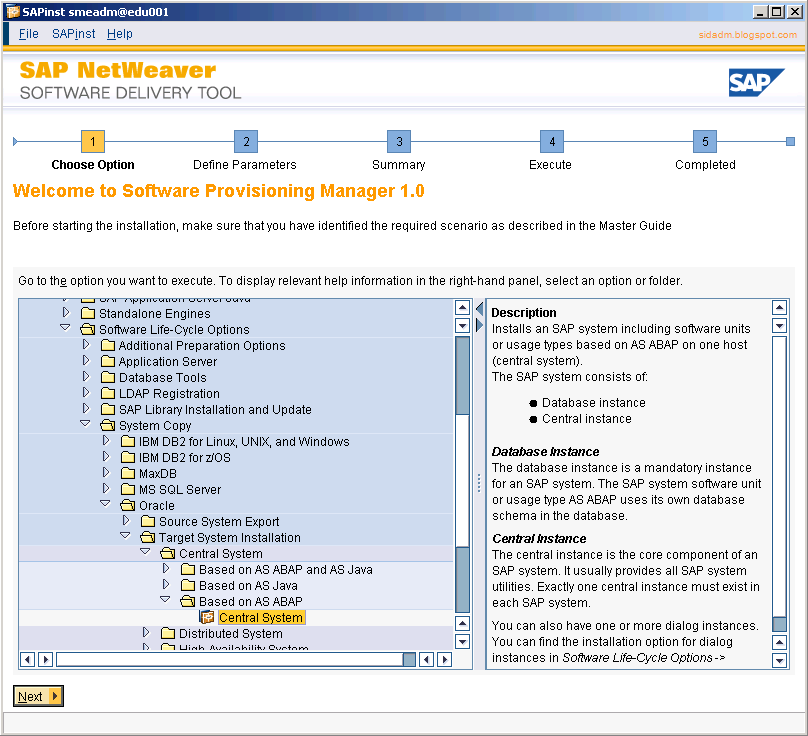Expand the IBM DB2 for z/OS node
The image size is (808, 736).
[x=105, y=458]
